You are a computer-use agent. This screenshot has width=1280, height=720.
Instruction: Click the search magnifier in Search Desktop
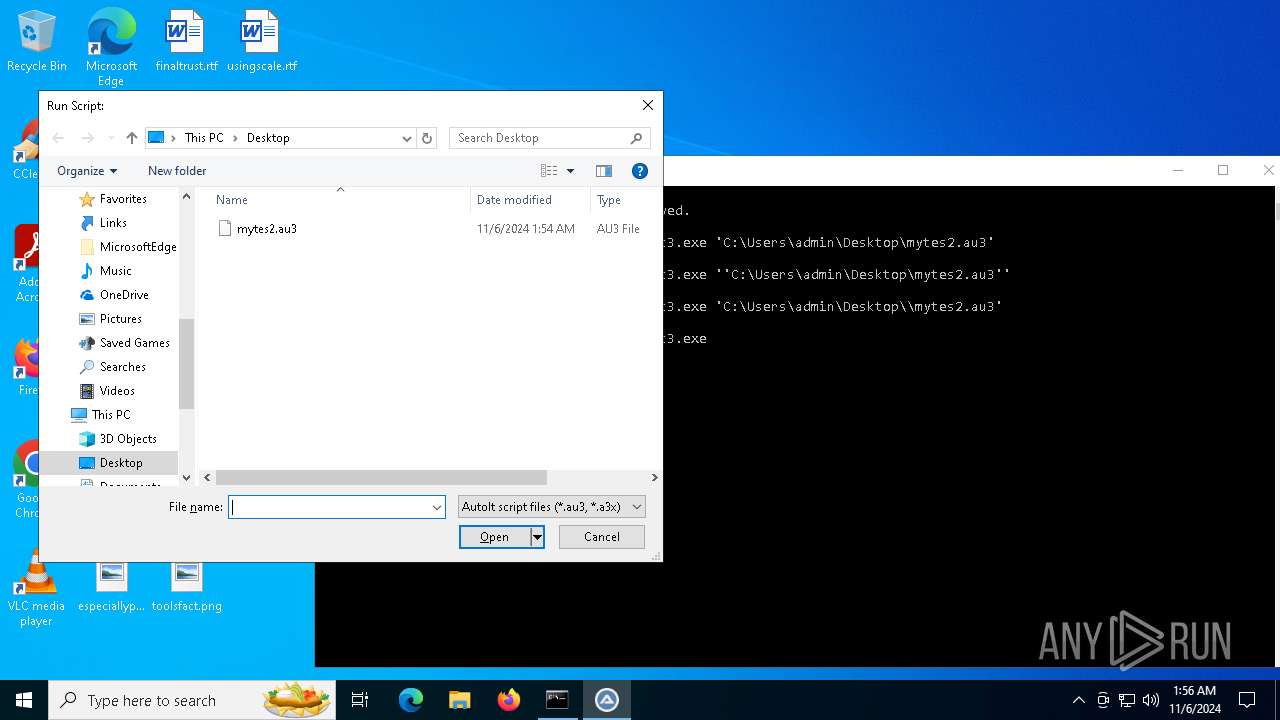(x=636, y=138)
